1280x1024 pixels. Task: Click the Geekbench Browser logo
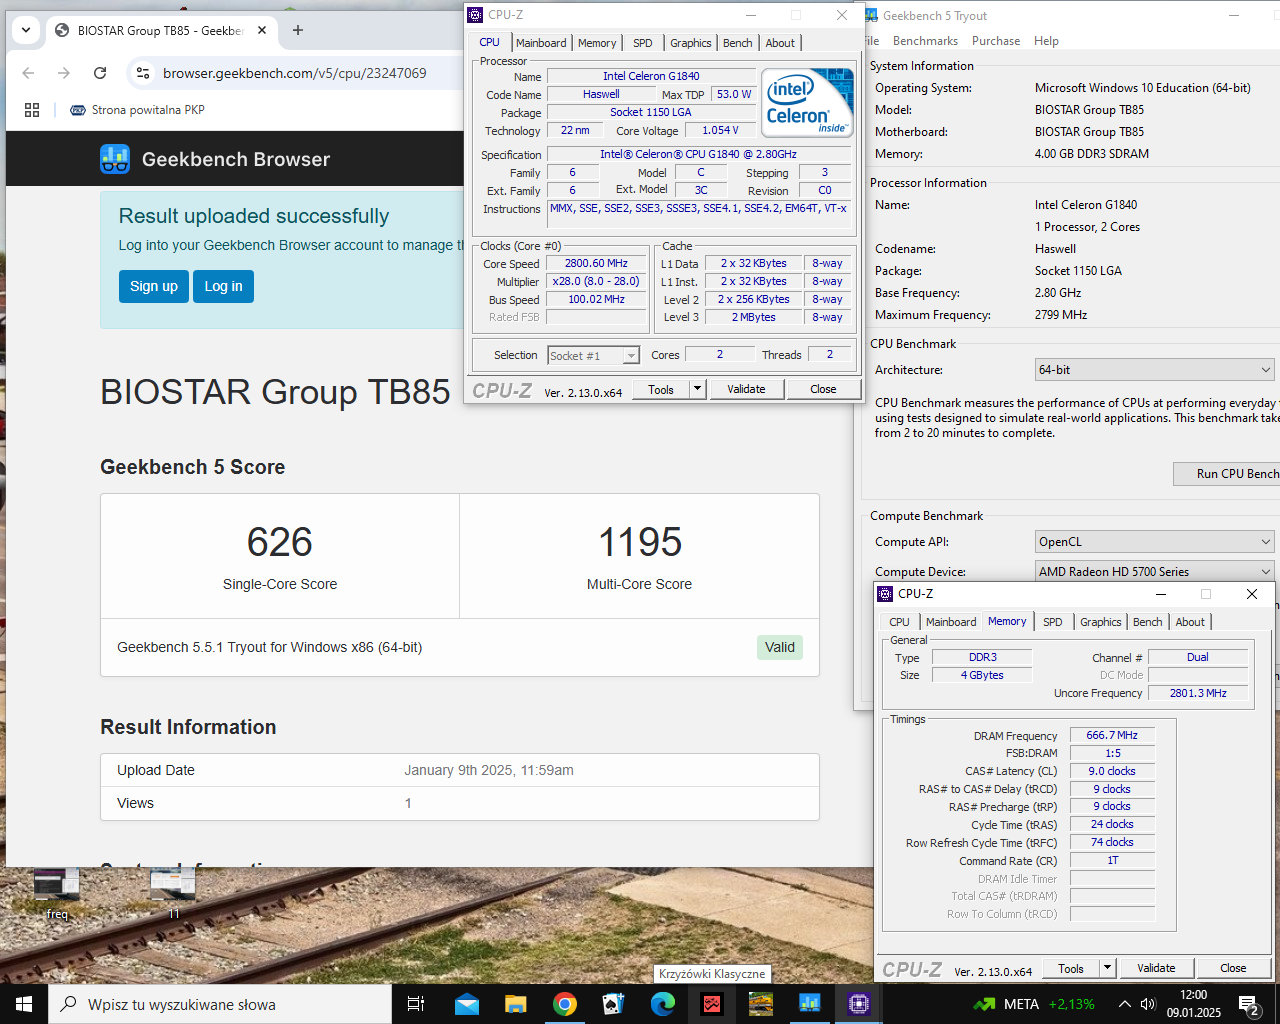coord(215,159)
